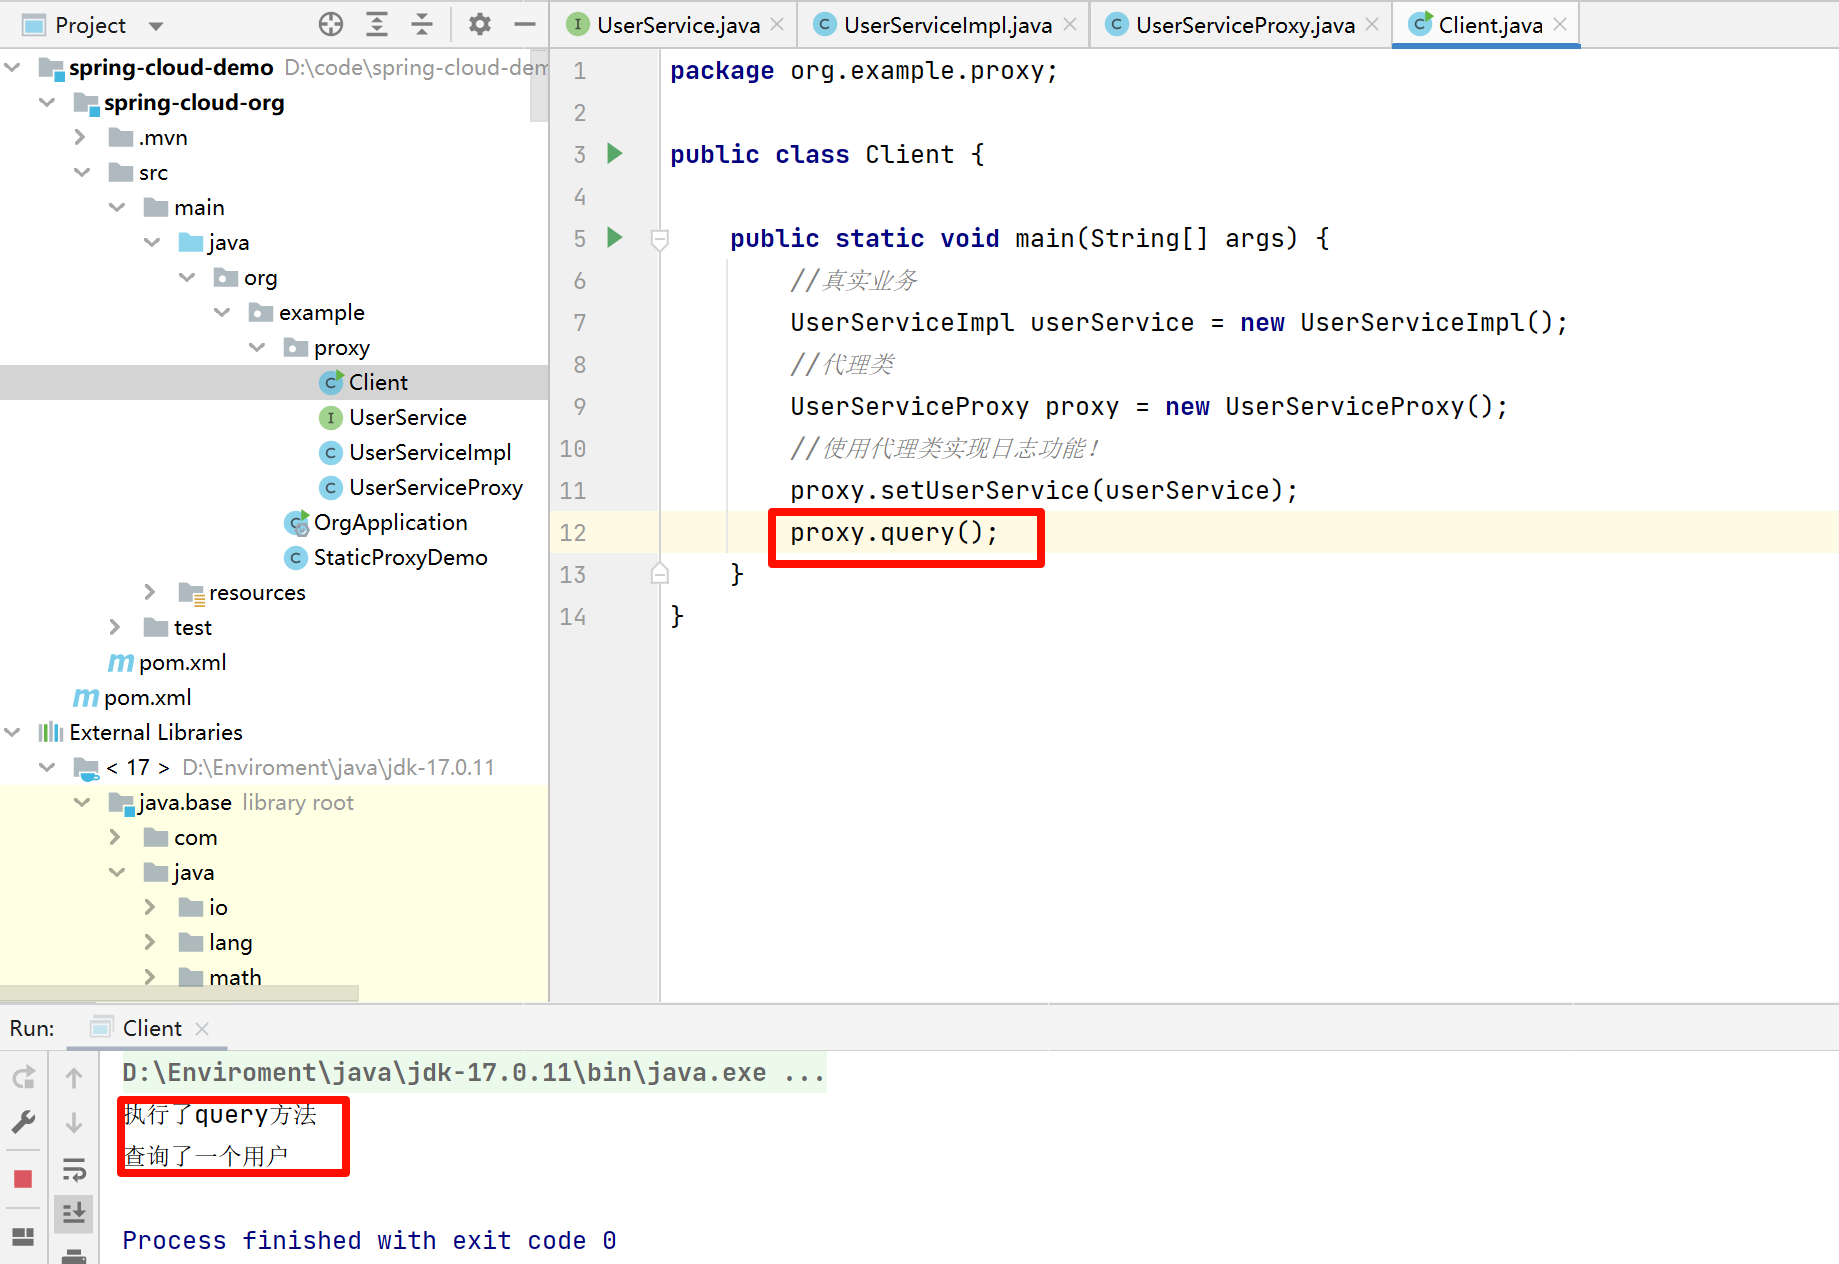Screen dimensions: 1839x1264
Task: Click the up arrow in Run console
Action: (74, 1077)
